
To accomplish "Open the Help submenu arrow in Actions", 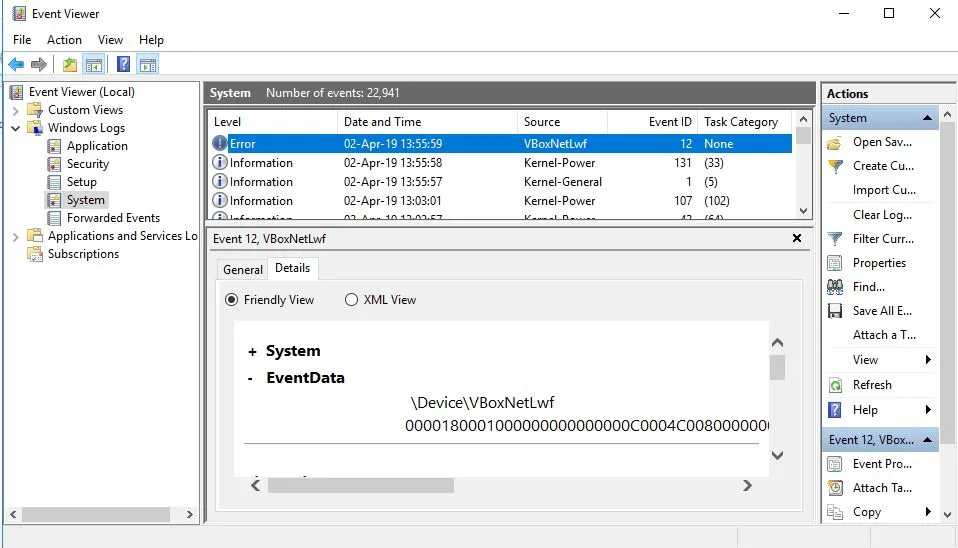I will pos(928,409).
